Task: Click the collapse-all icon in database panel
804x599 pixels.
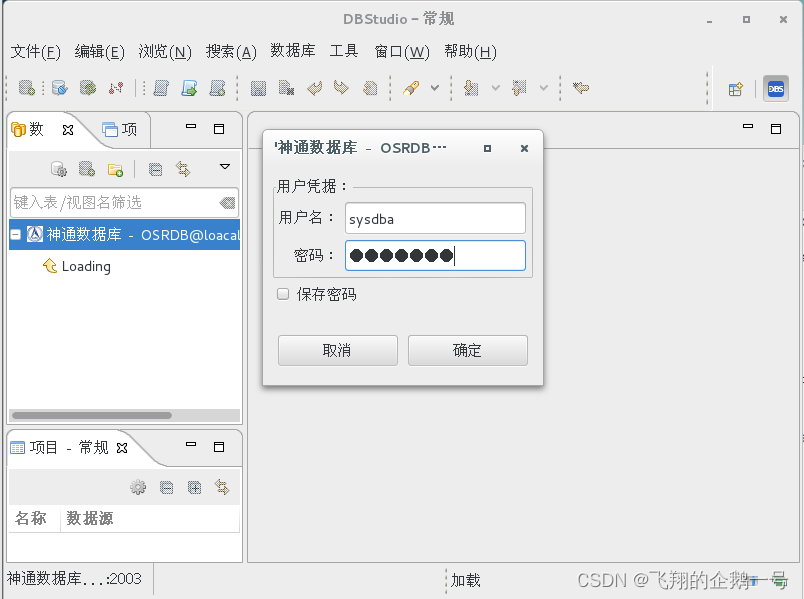Action: (x=154, y=168)
